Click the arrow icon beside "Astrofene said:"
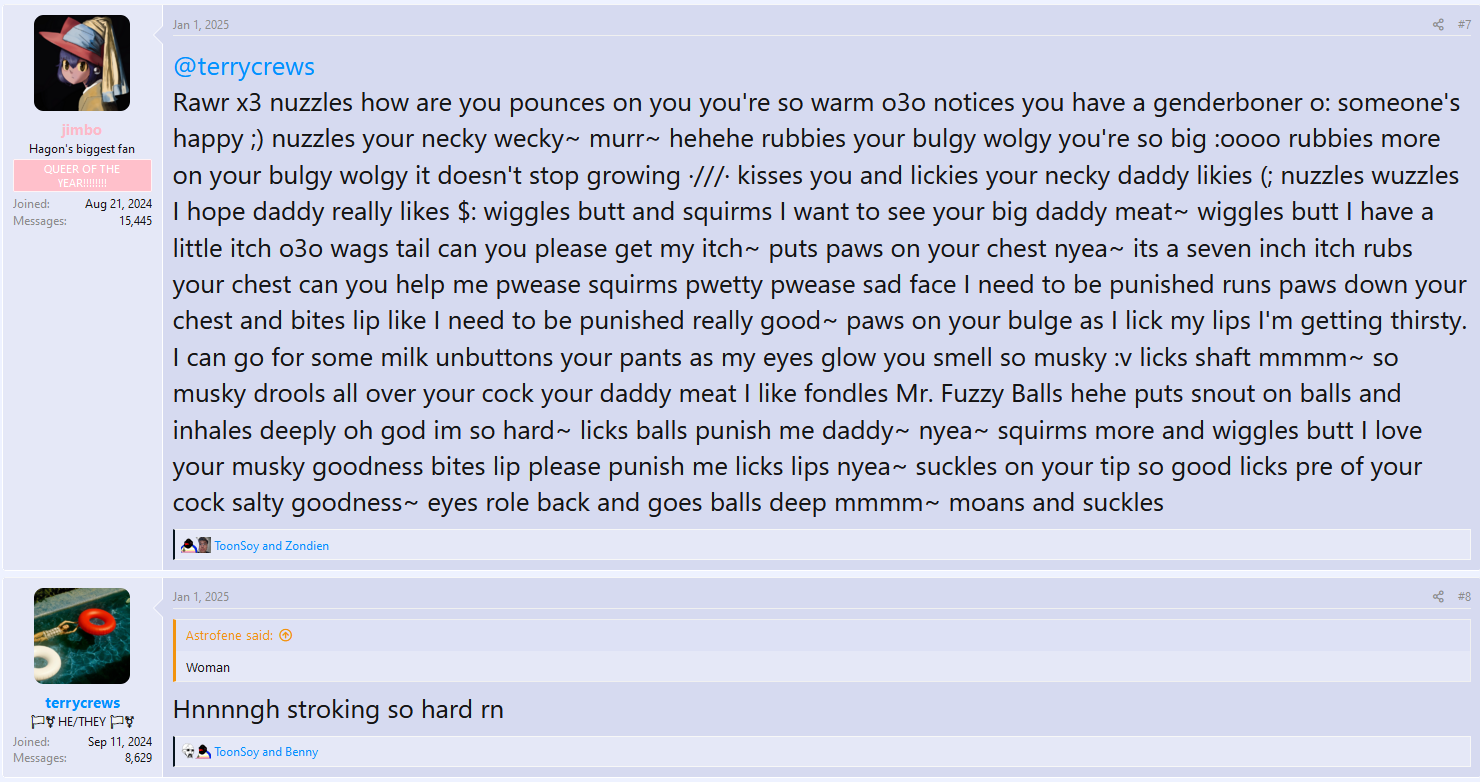This screenshot has height=782, width=1480. tap(286, 635)
